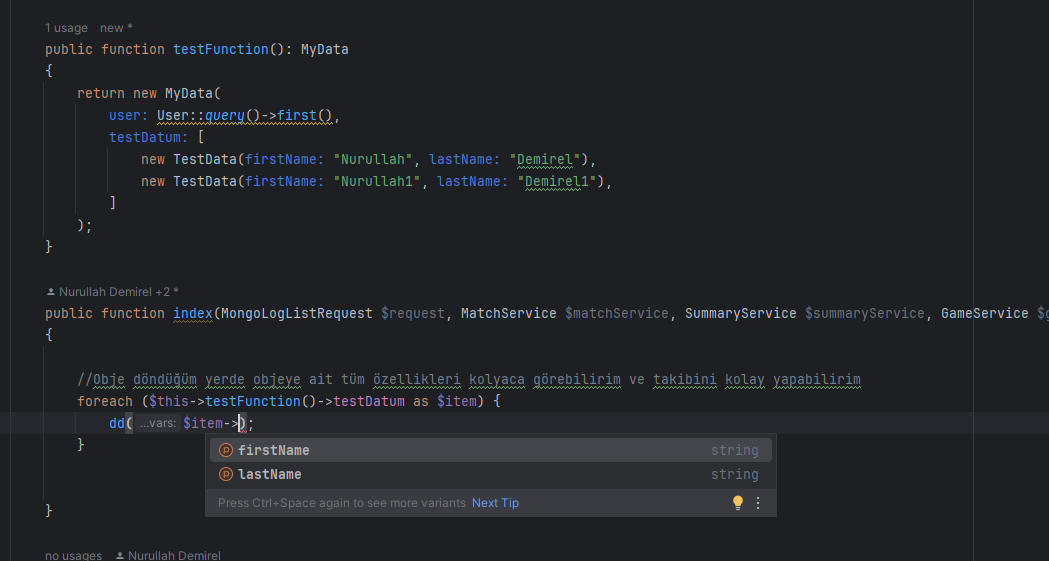Screen dimensions: 1049x561
Task: Click the User::query() call
Action: point(208,116)
